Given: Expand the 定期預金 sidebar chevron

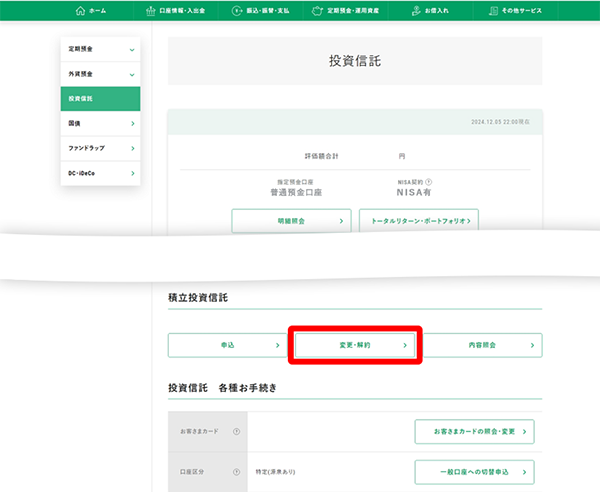Looking at the screenshot, I should pyautogui.click(x=132, y=50).
